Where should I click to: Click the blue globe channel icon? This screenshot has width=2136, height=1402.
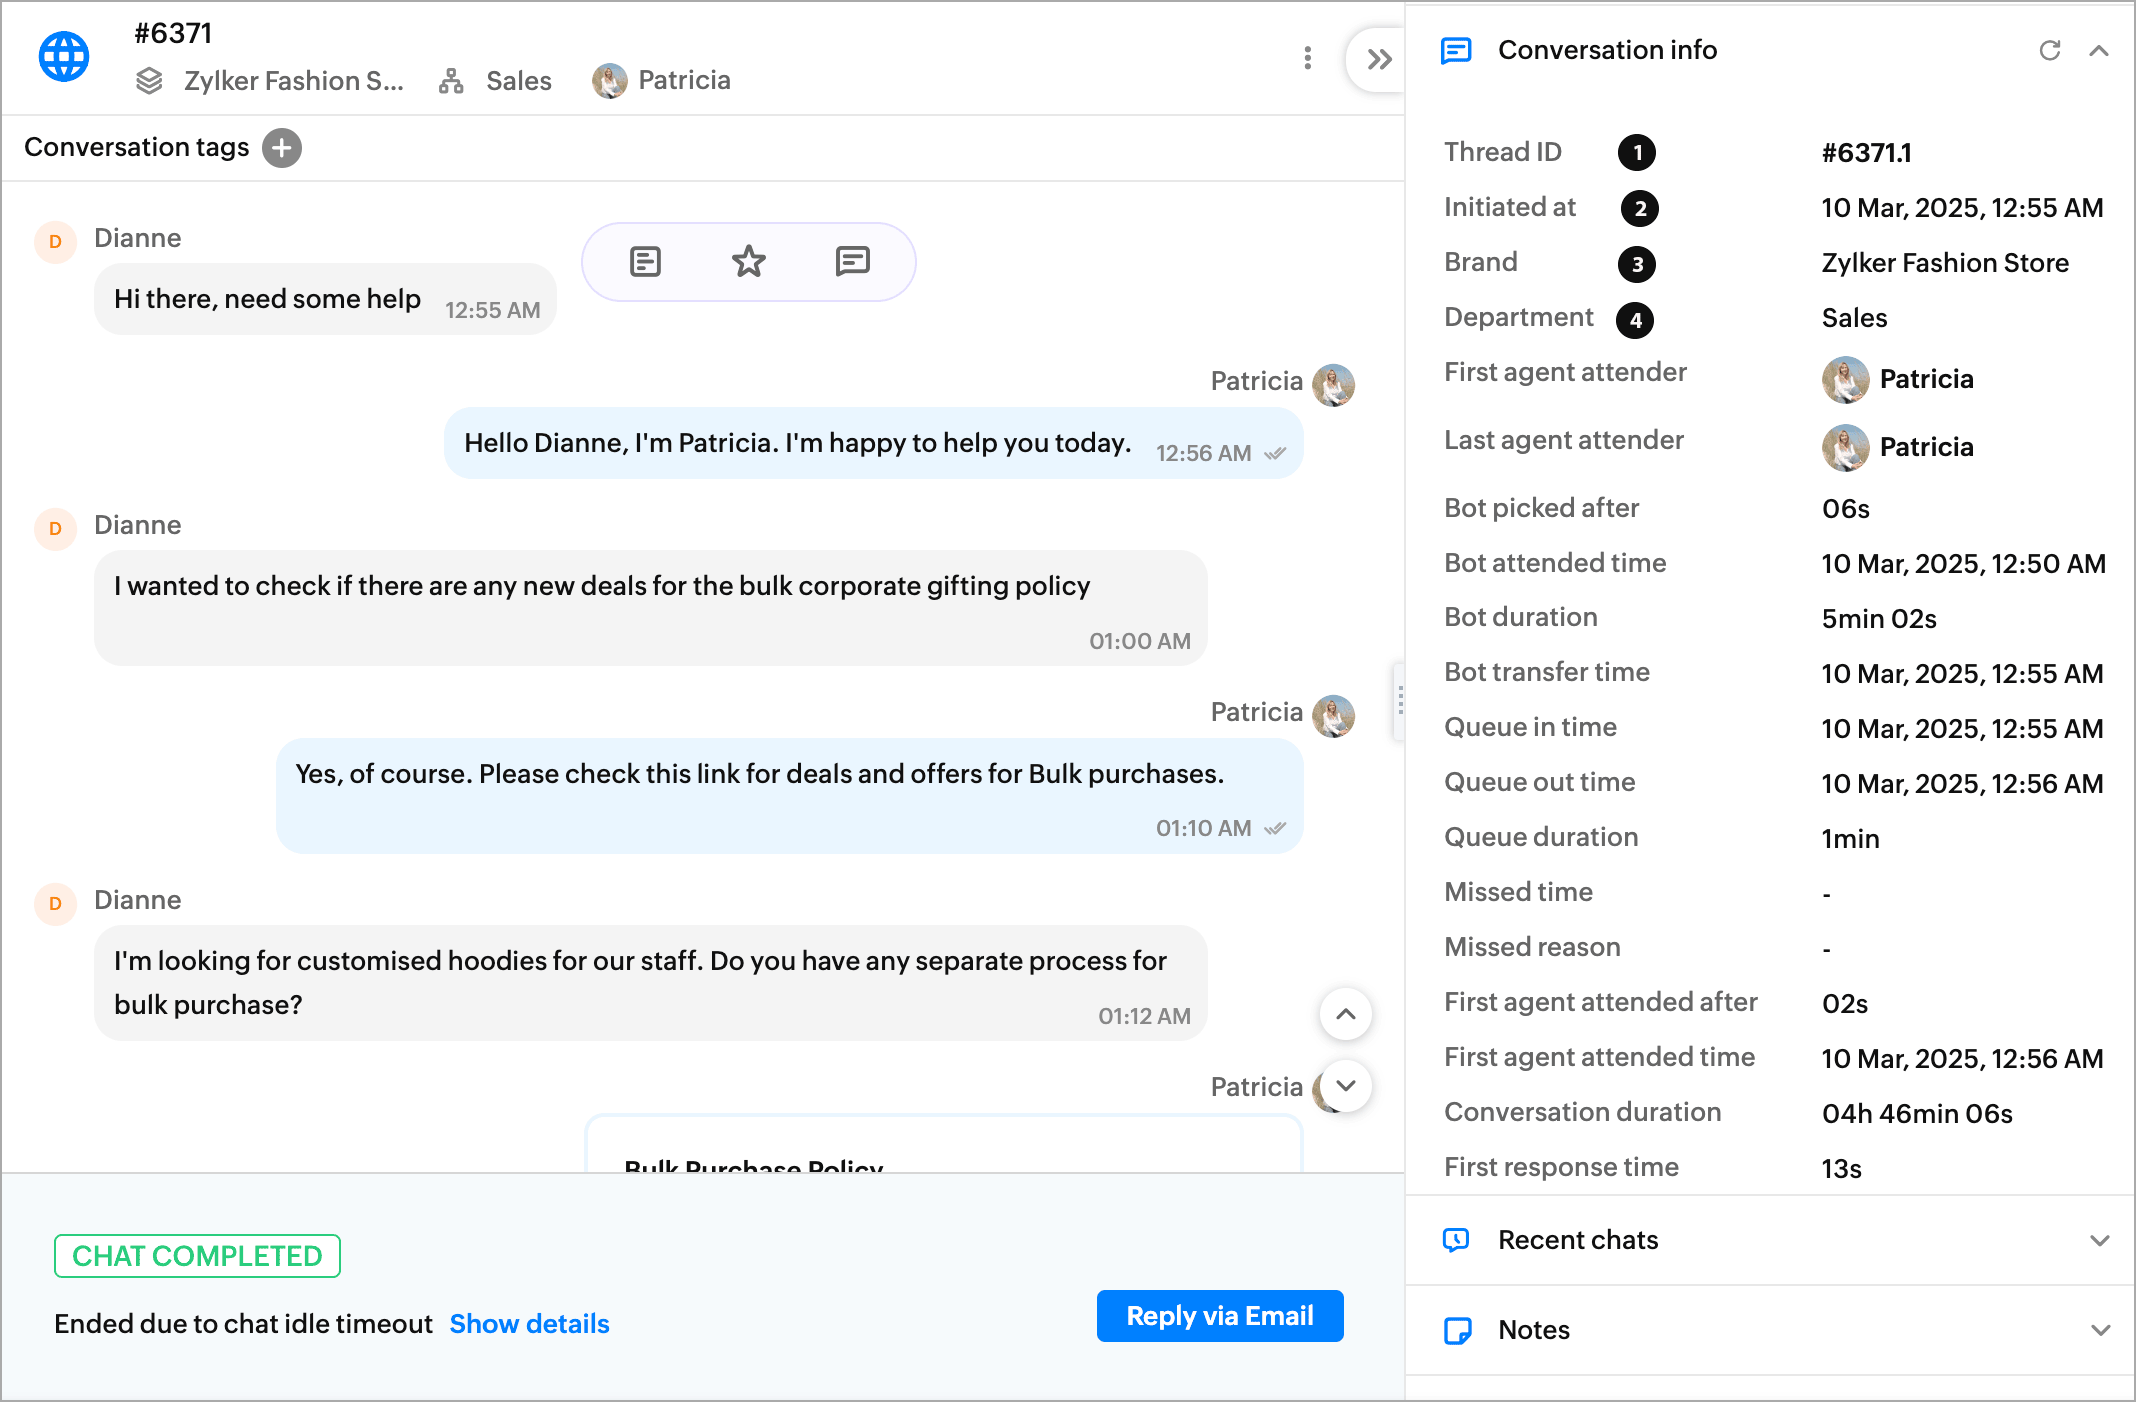click(64, 57)
